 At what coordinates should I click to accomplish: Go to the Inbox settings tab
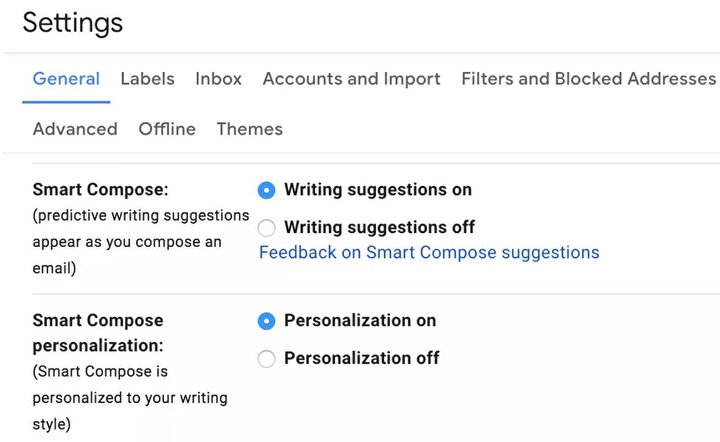click(219, 79)
